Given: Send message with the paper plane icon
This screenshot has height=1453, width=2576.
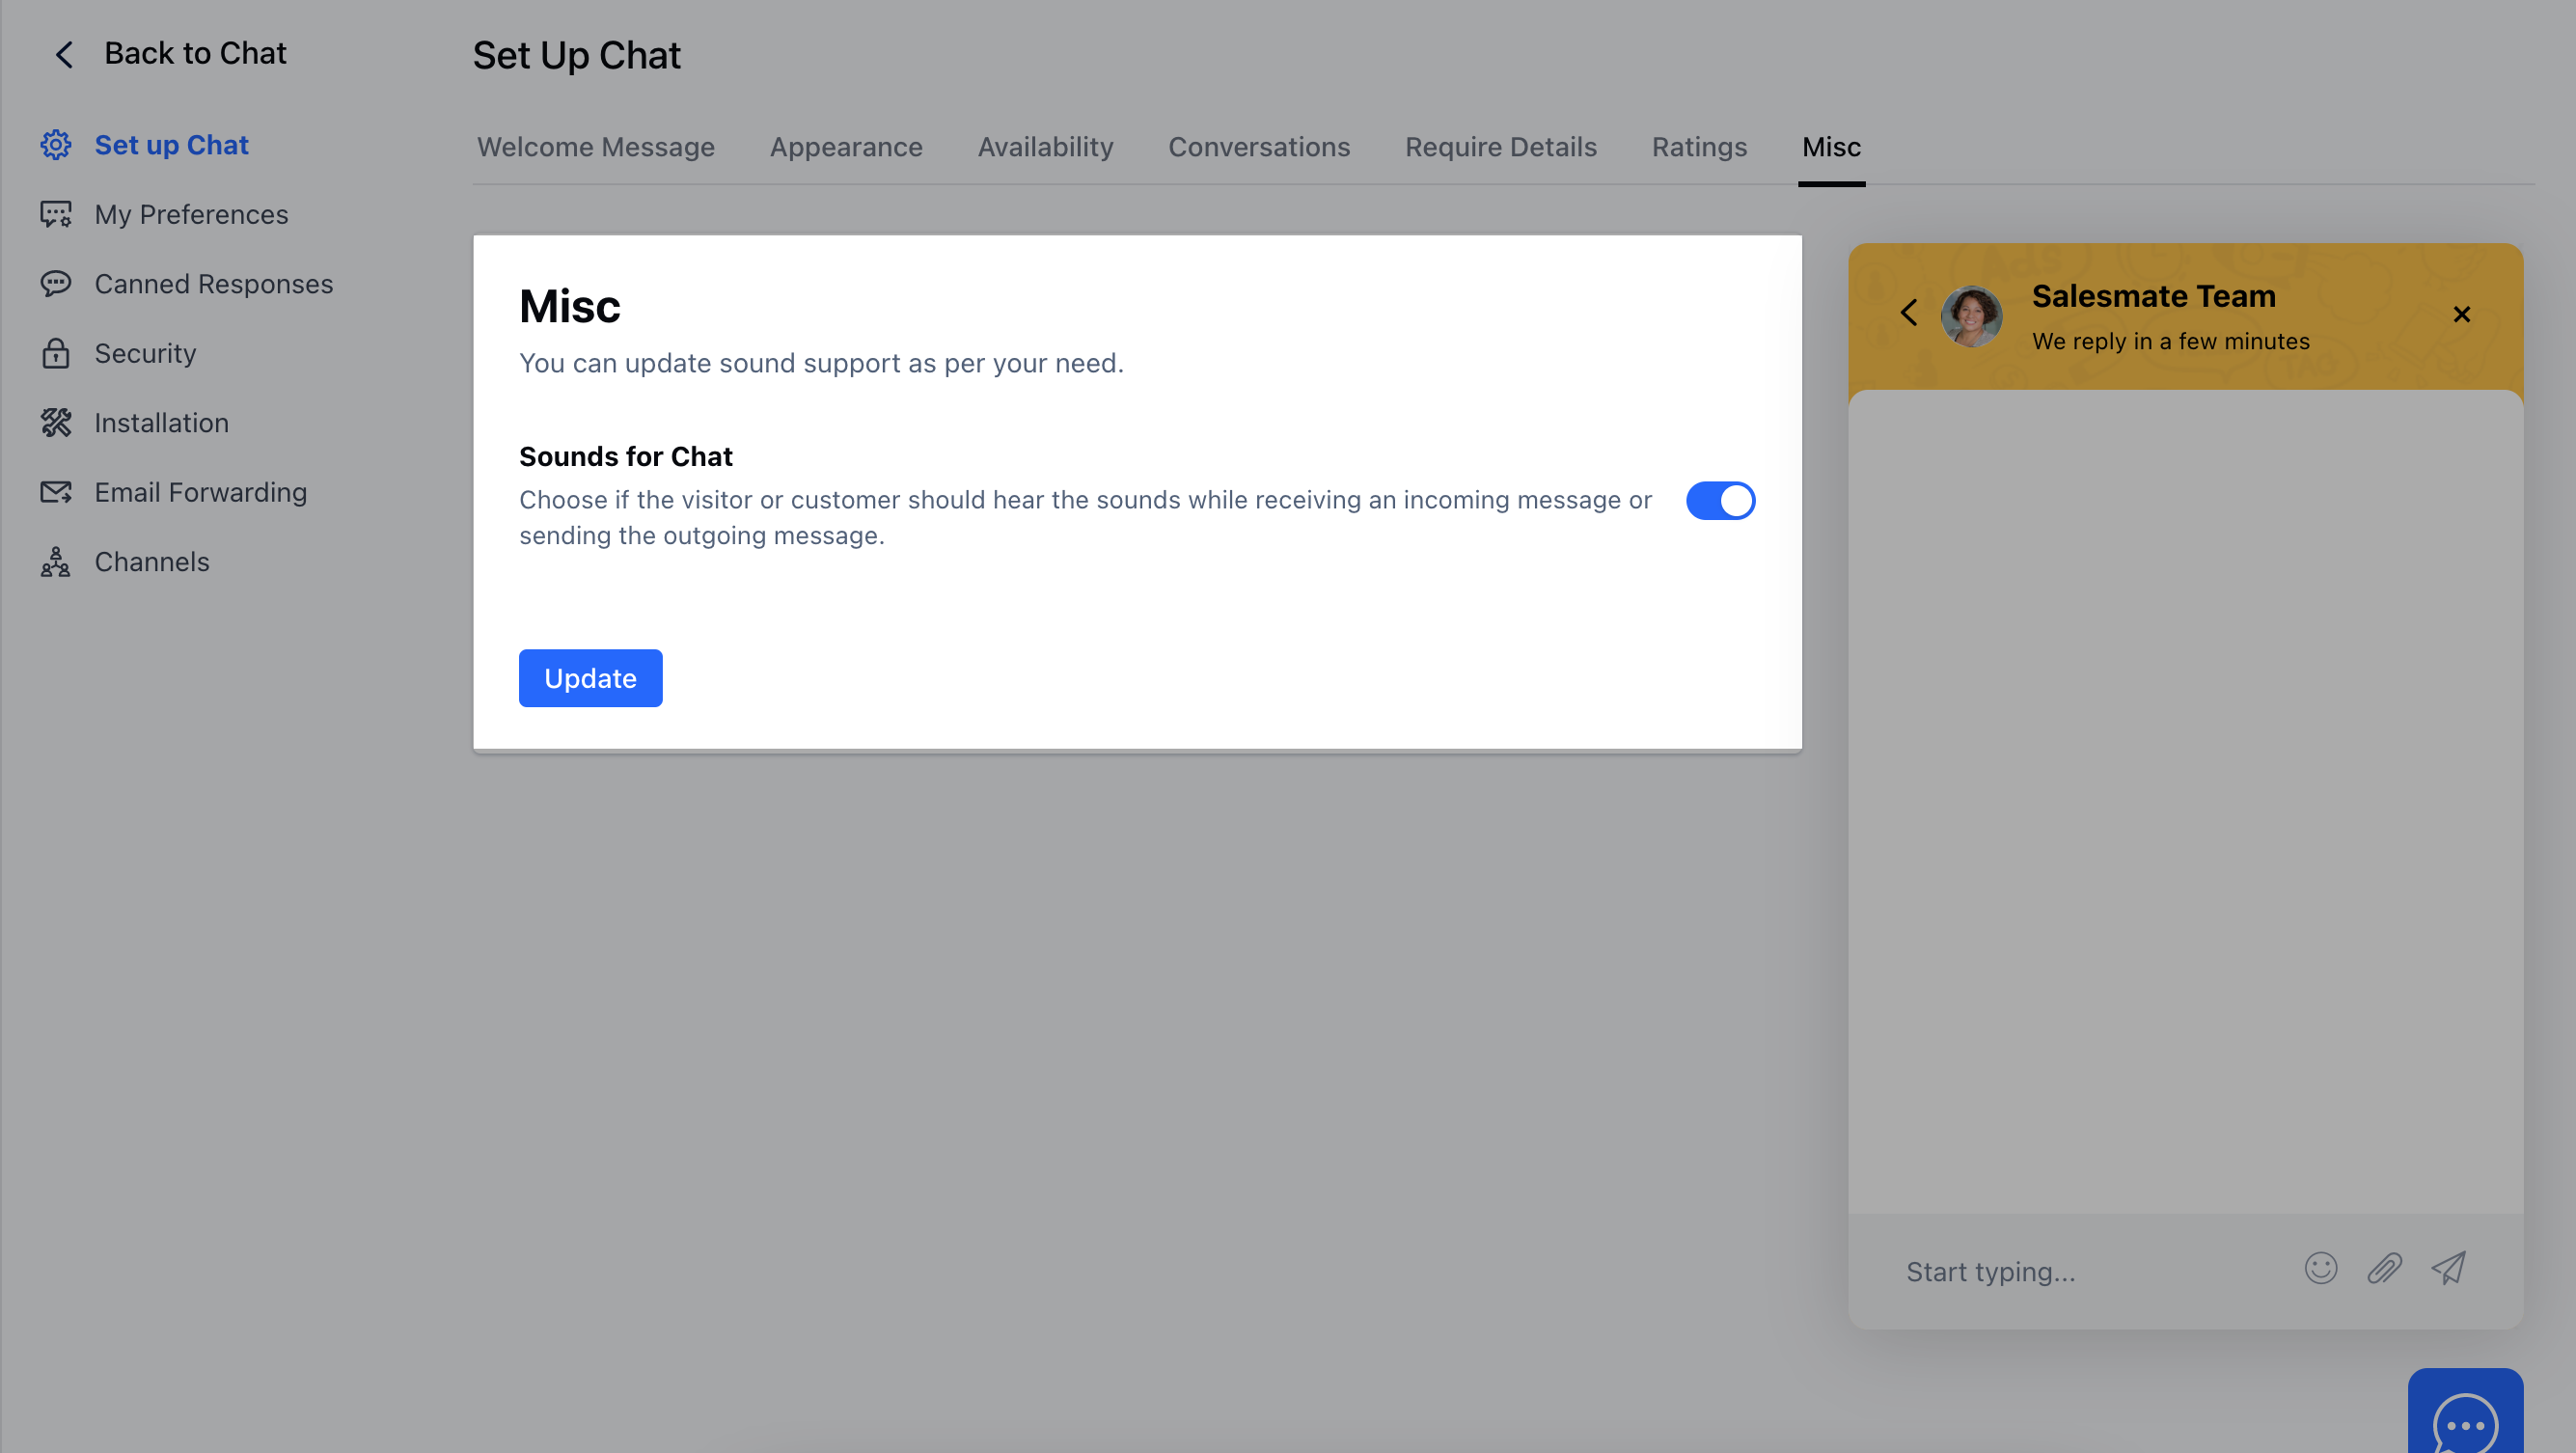Looking at the screenshot, I should click(2448, 1268).
